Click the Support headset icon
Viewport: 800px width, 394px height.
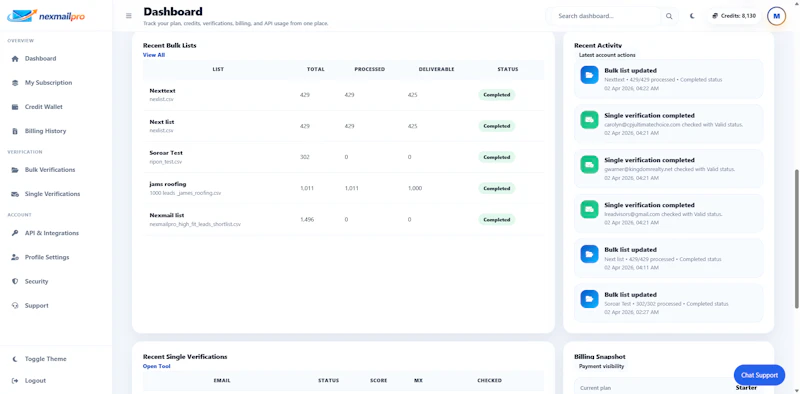15,306
